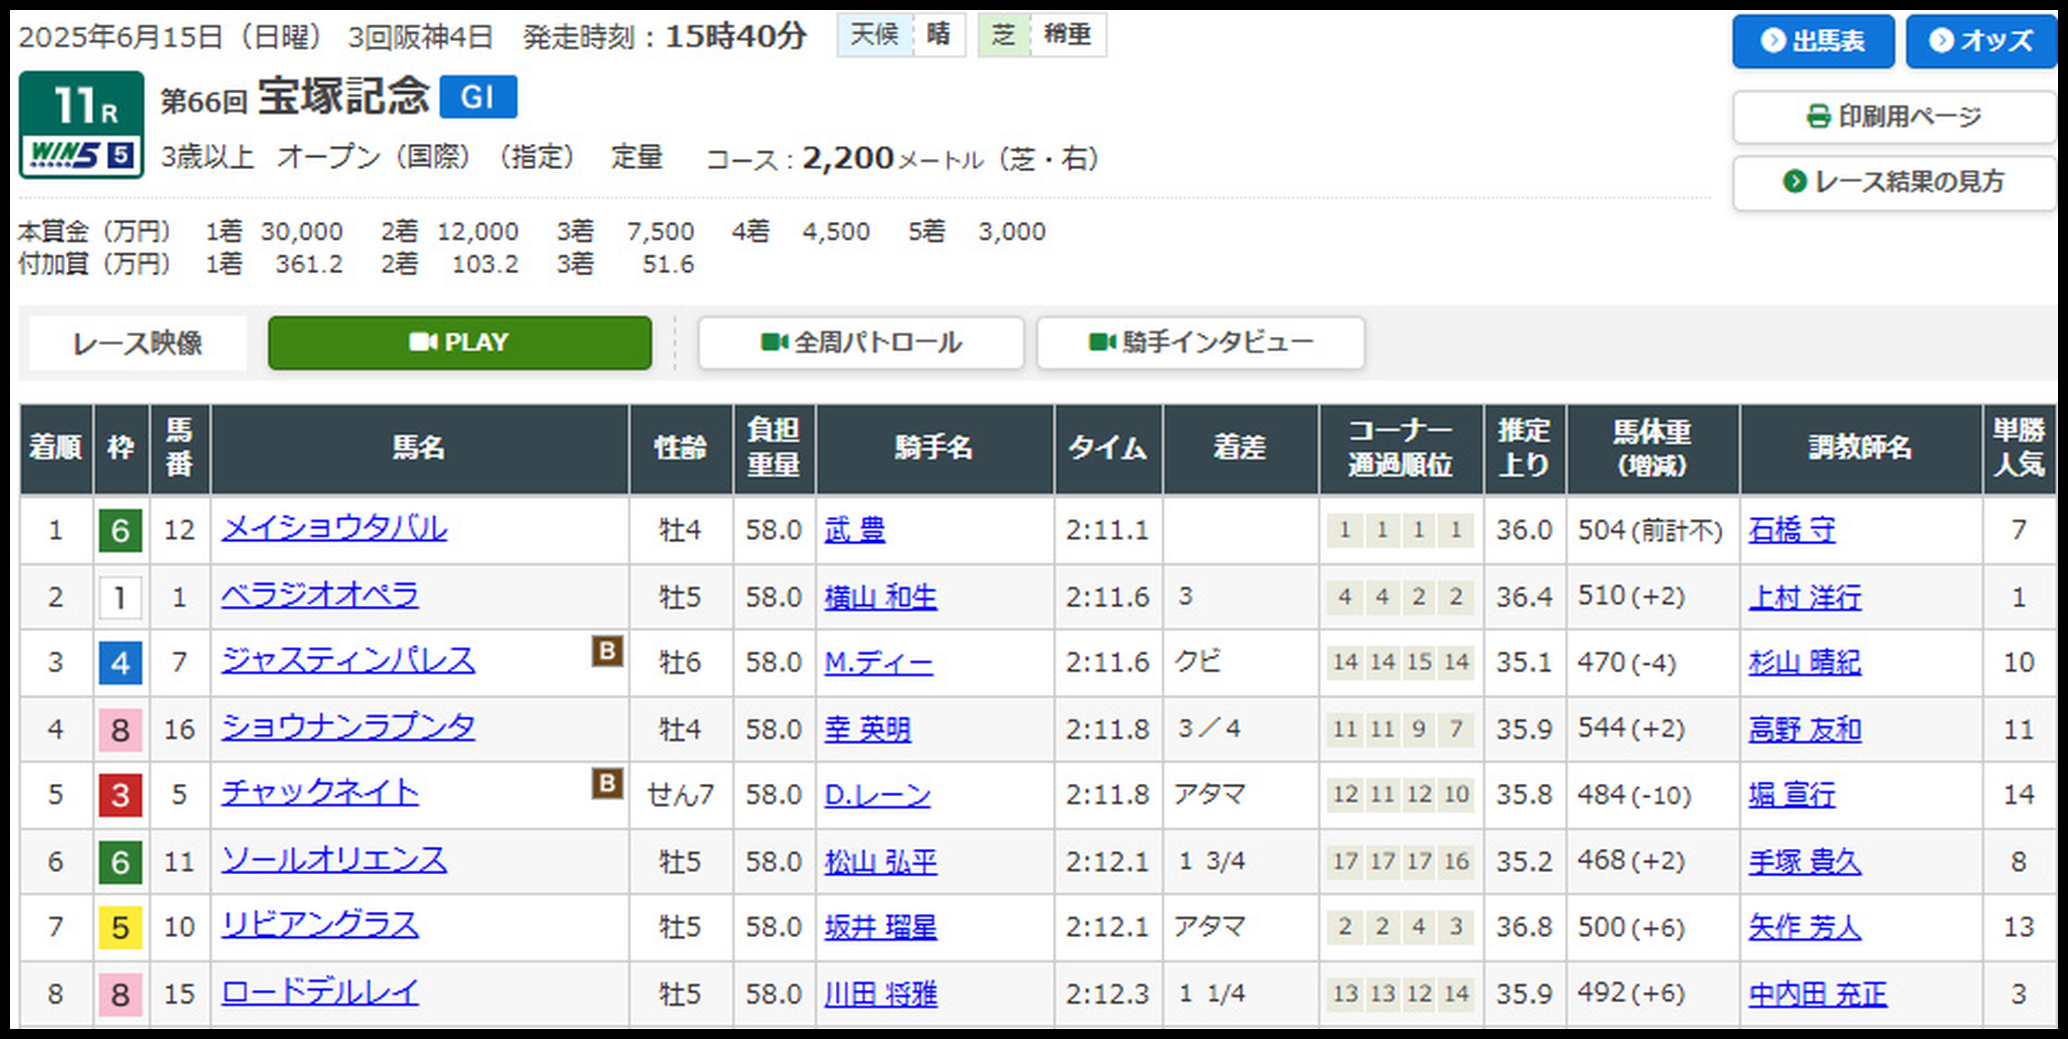Screen dimensions: 2068x1039
Task: Open trainer 高野 友和 profile
Action: pyautogui.click(x=1805, y=730)
